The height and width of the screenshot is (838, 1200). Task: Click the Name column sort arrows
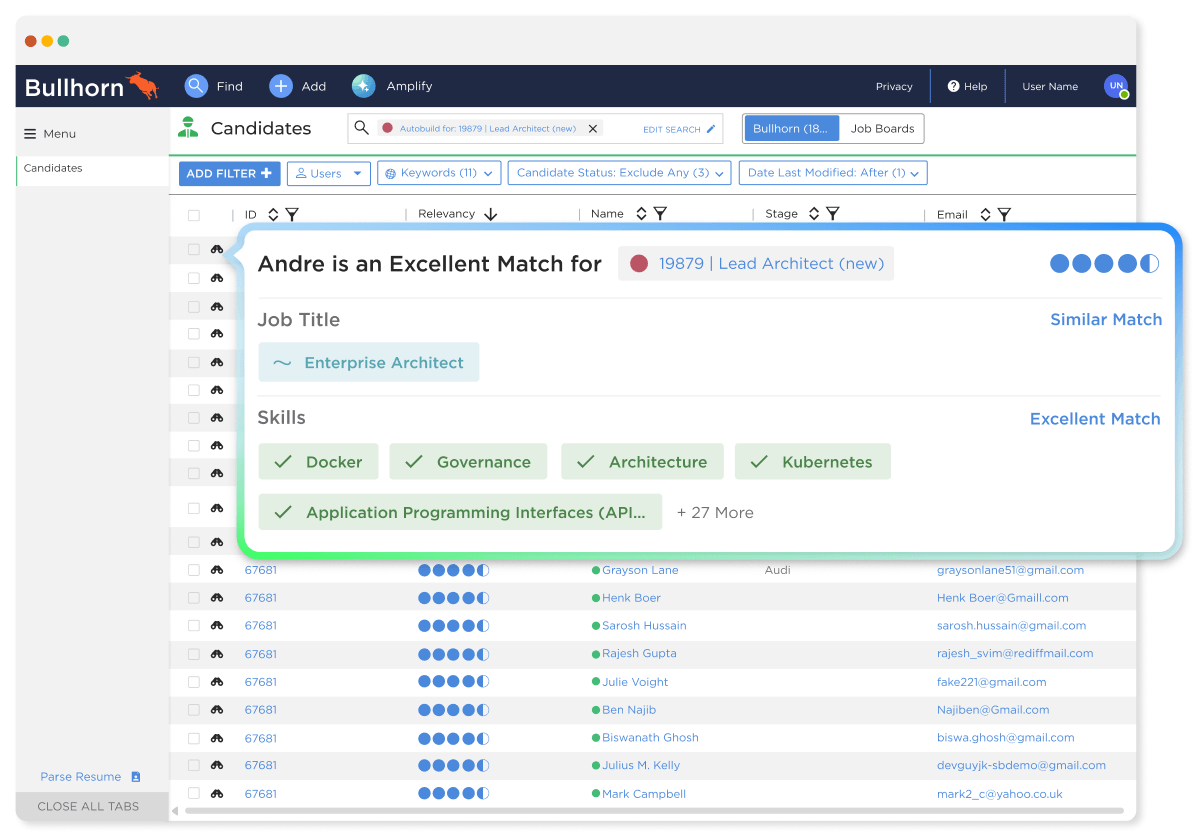(641, 214)
